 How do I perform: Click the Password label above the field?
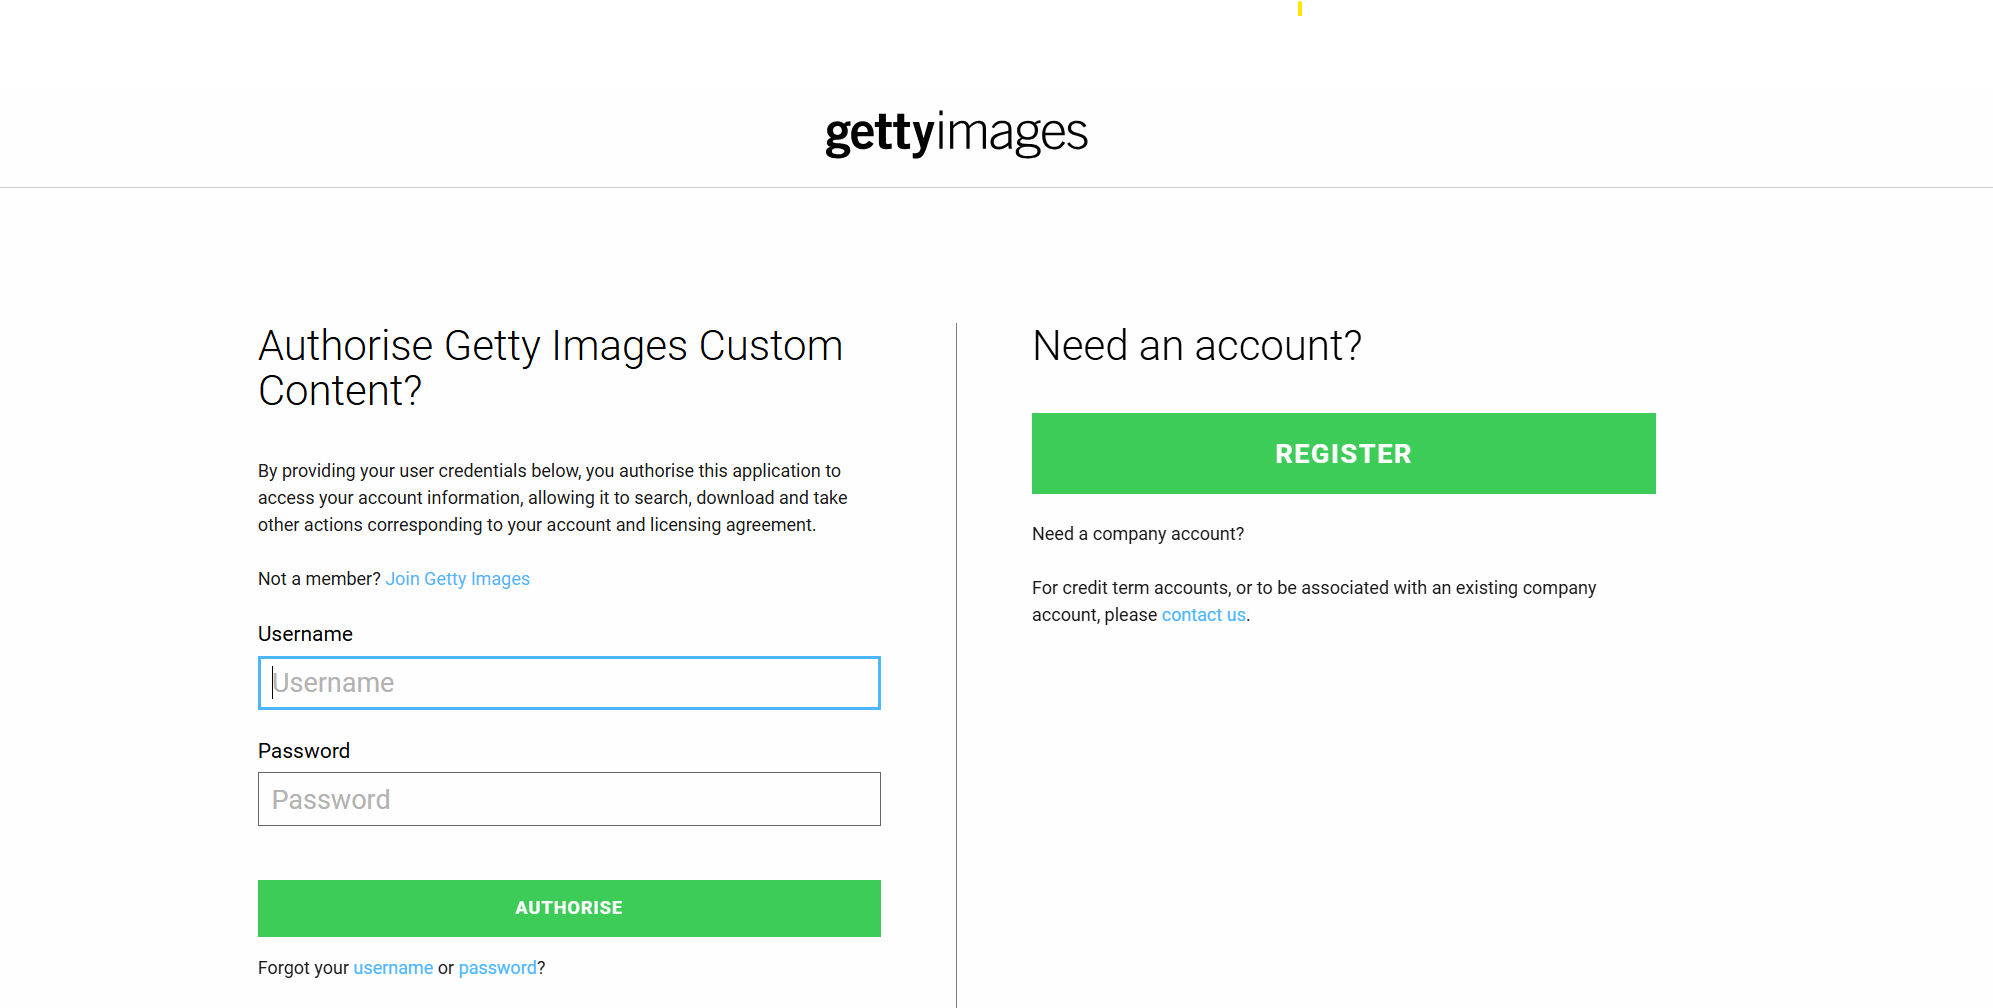point(304,751)
